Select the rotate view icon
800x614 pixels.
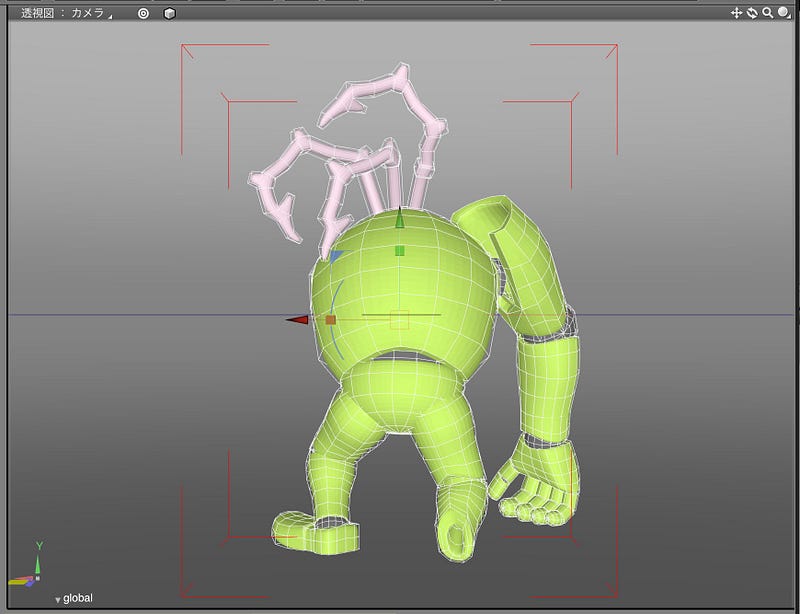(x=752, y=13)
